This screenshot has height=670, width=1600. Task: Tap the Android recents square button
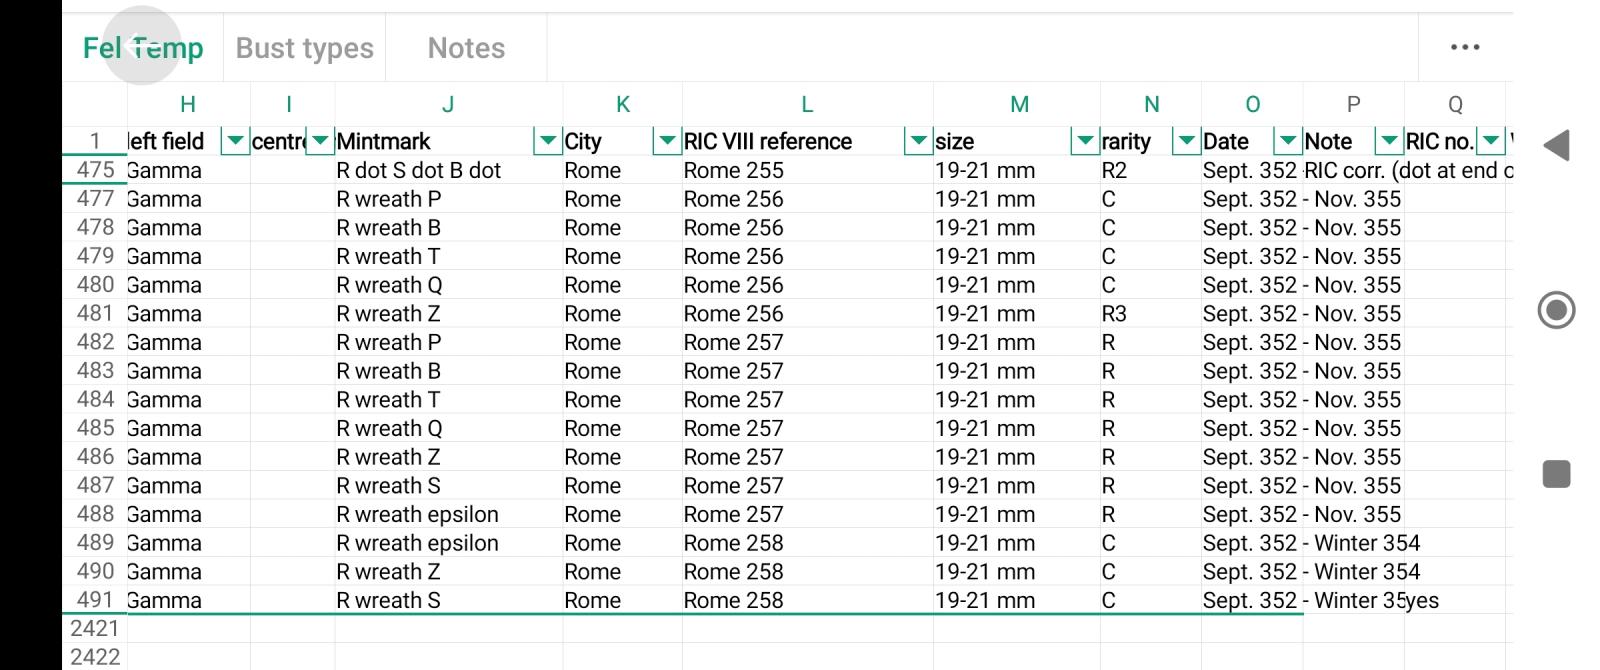1556,473
